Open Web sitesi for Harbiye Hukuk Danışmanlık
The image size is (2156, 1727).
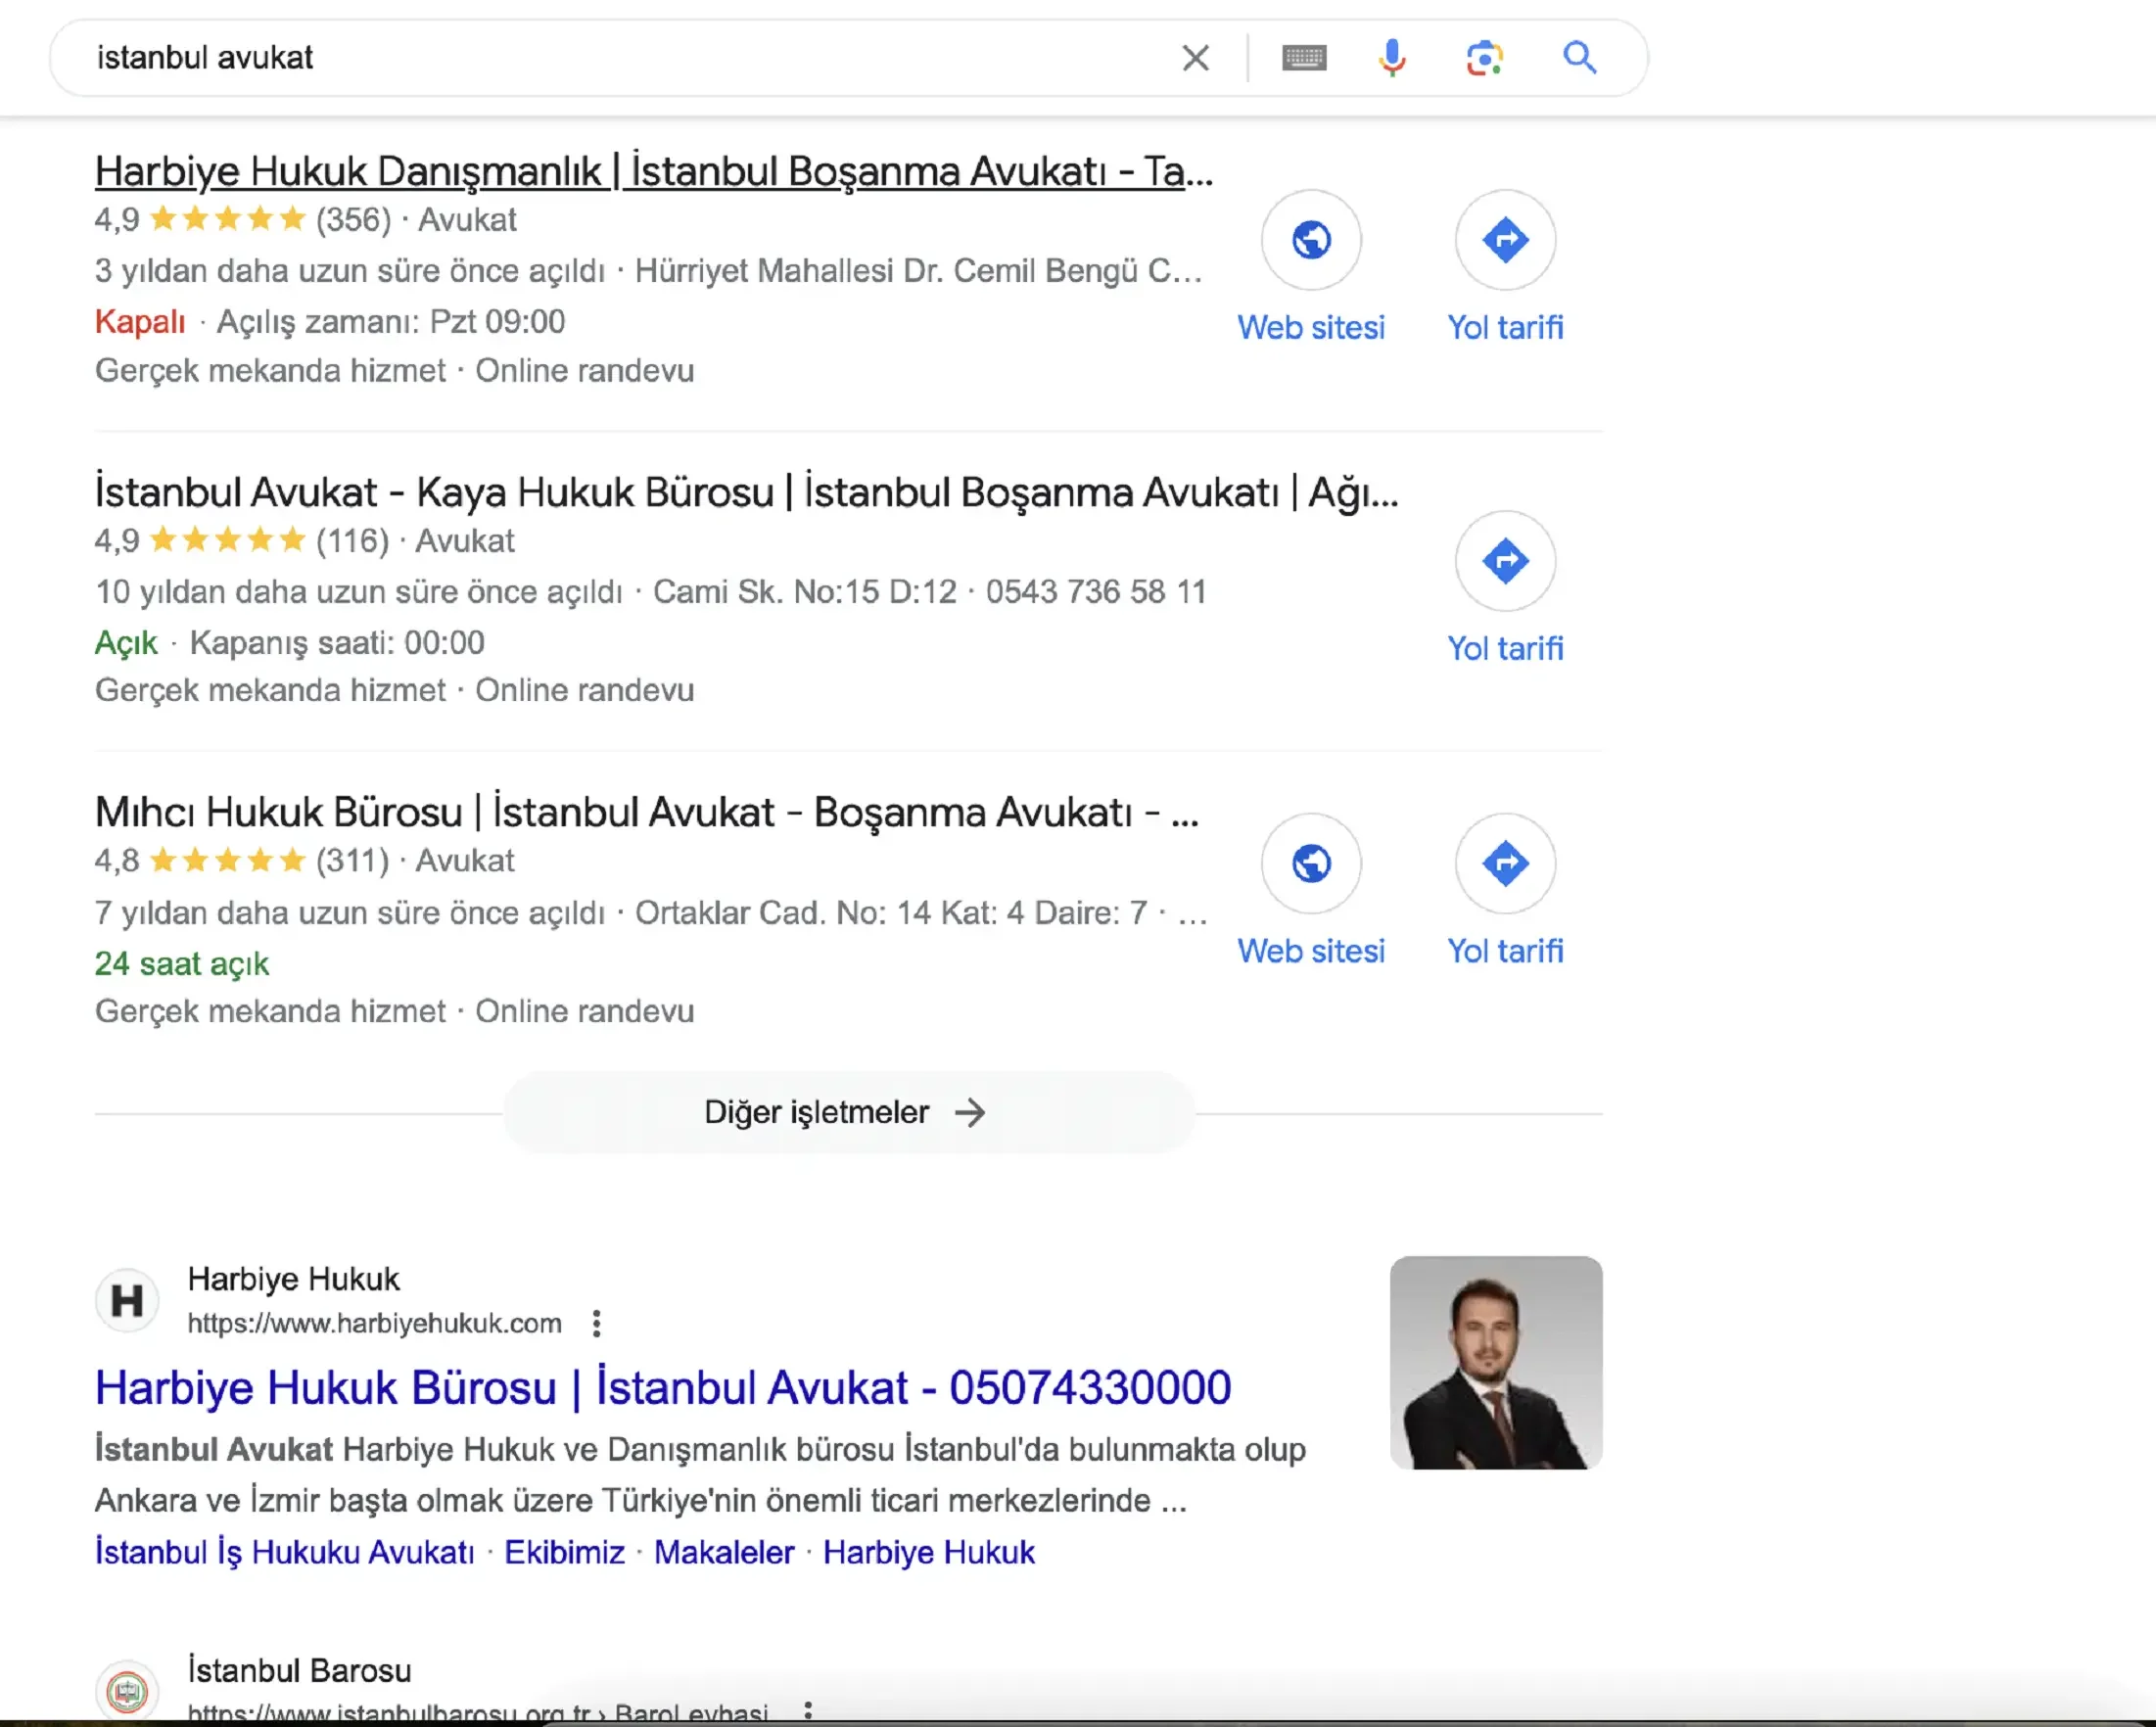(1310, 241)
